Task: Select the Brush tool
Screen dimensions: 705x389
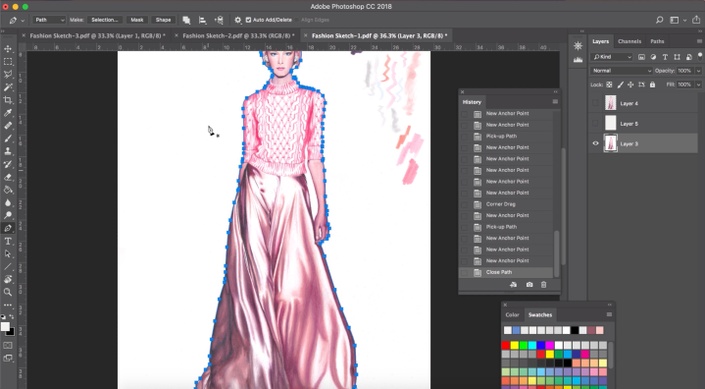Action: 8,139
